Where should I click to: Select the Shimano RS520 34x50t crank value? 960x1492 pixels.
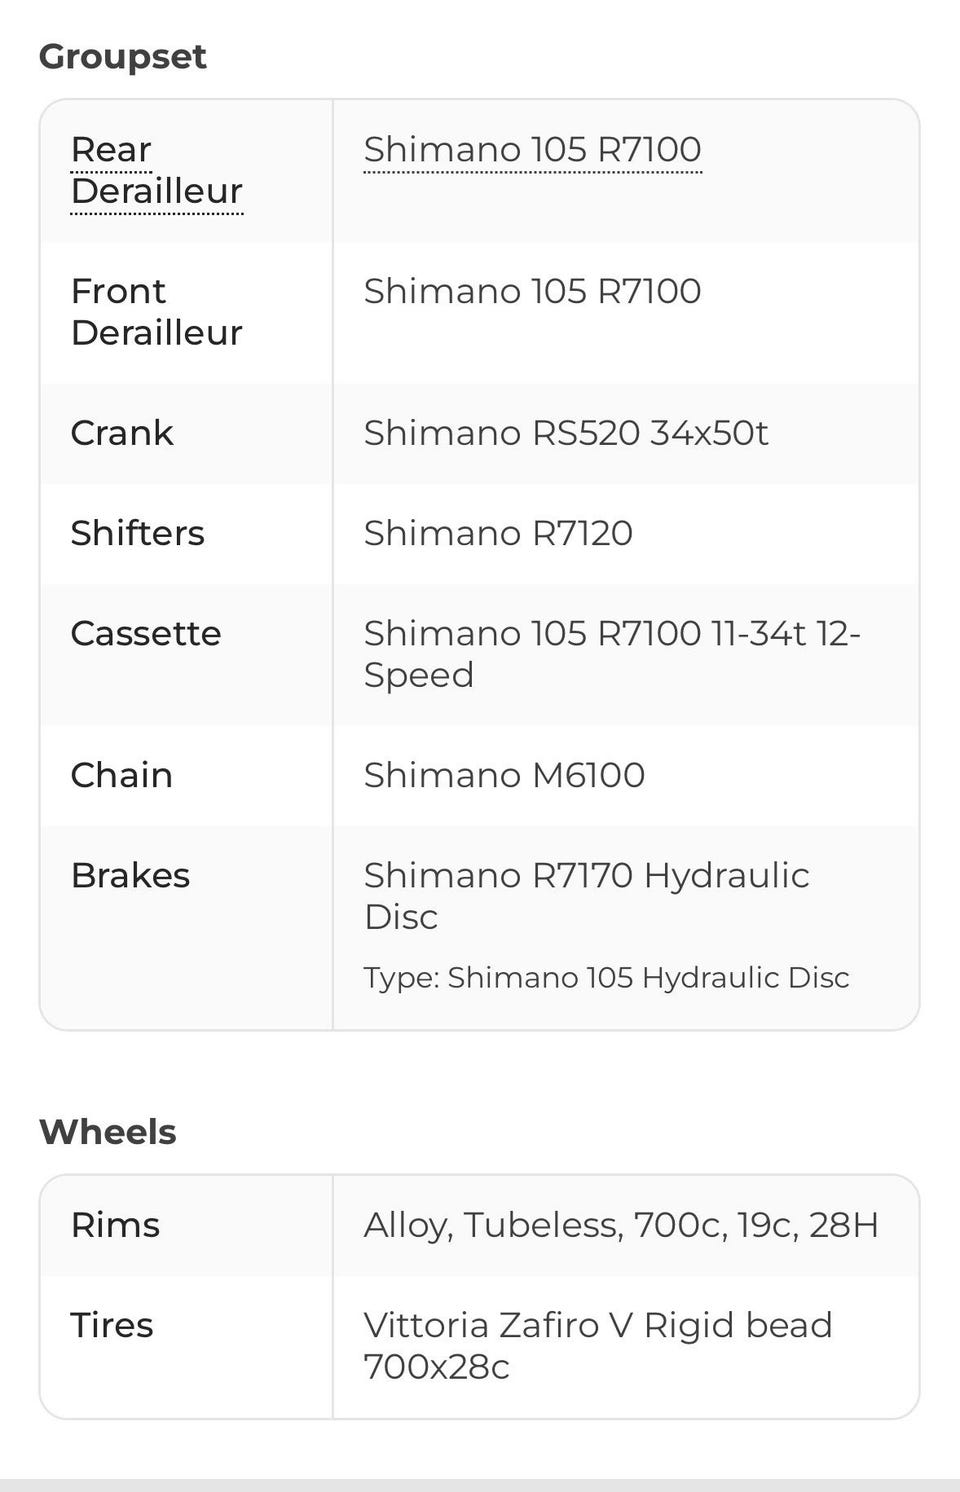click(566, 433)
